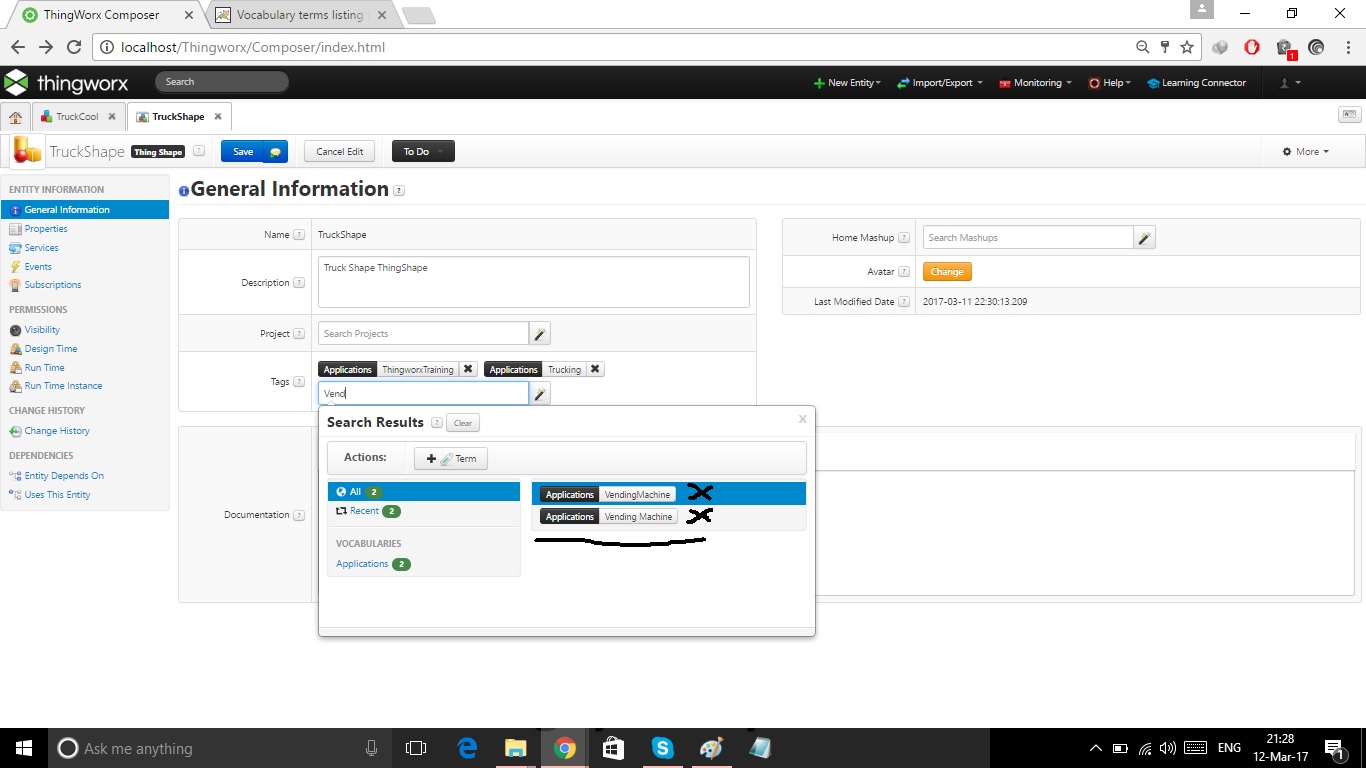This screenshot has height=768, width=1366.
Task: Open Windows Start menu
Action: (23, 748)
